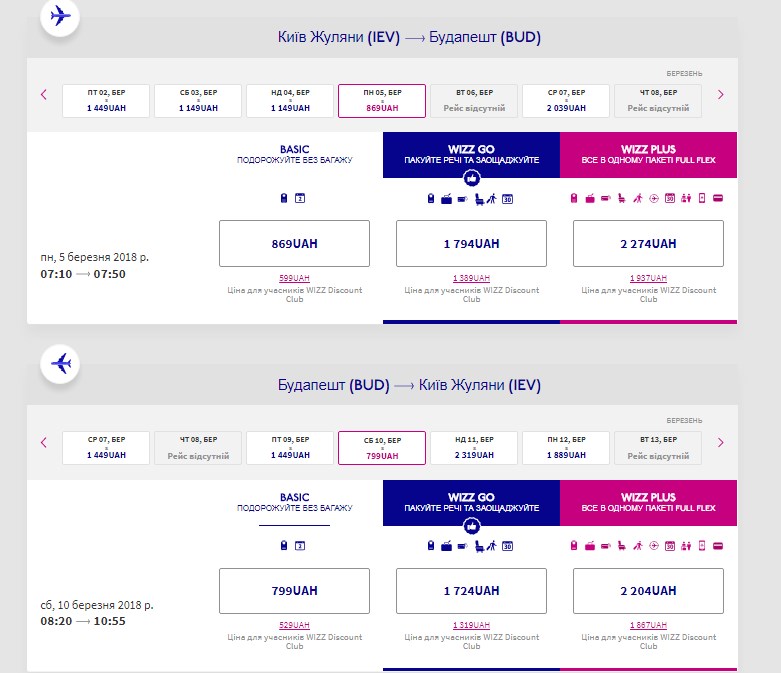Image resolution: width=781 pixels, height=673 pixels.
Task: Open the return 1 867UAH Discount Club price link
Action: (x=648, y=625)
